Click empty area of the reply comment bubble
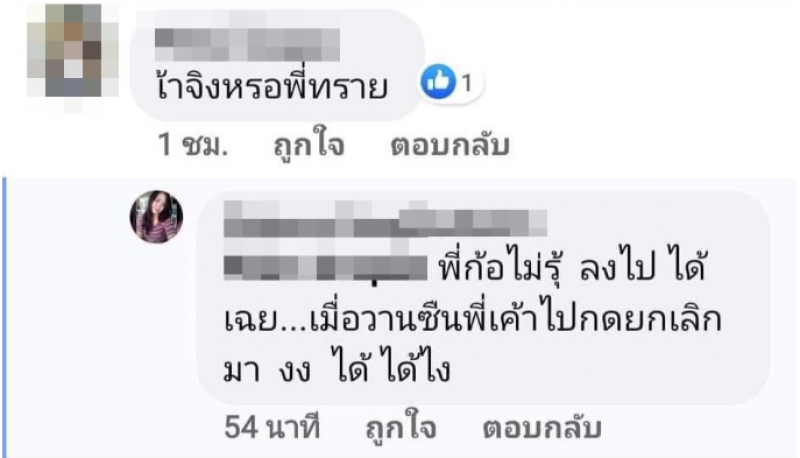The height and width of the screenshot is (458, 800). [x=612, y=370]
